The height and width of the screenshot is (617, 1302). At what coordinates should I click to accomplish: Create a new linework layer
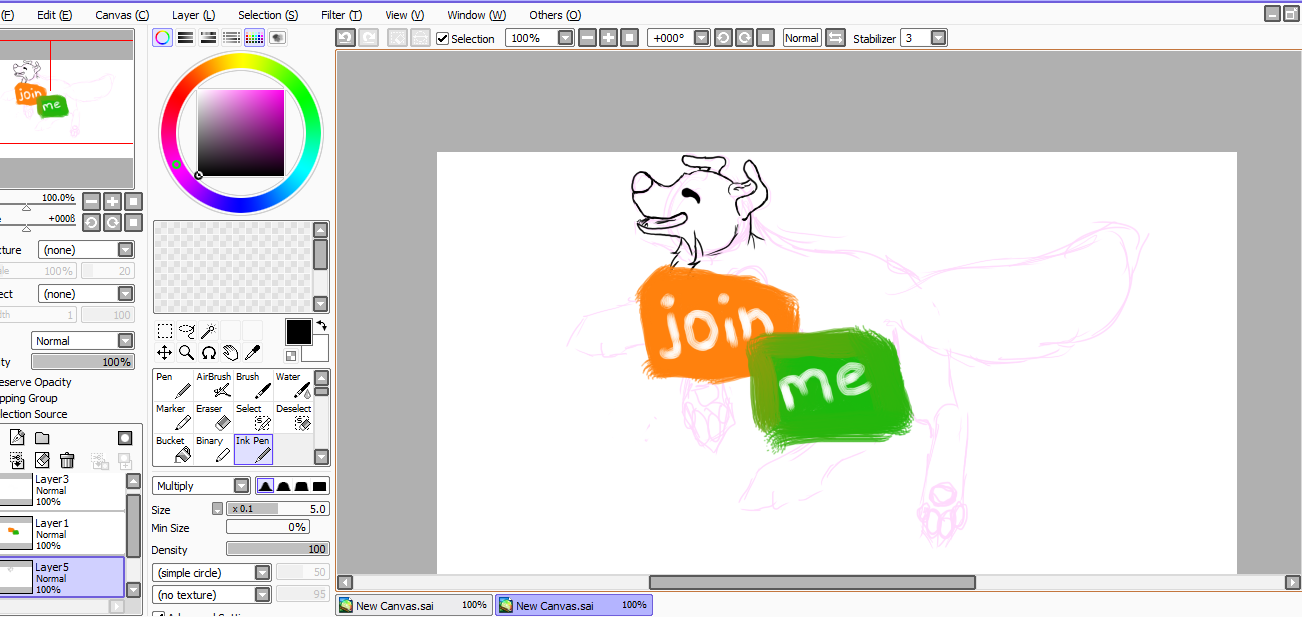pos(17,438)
